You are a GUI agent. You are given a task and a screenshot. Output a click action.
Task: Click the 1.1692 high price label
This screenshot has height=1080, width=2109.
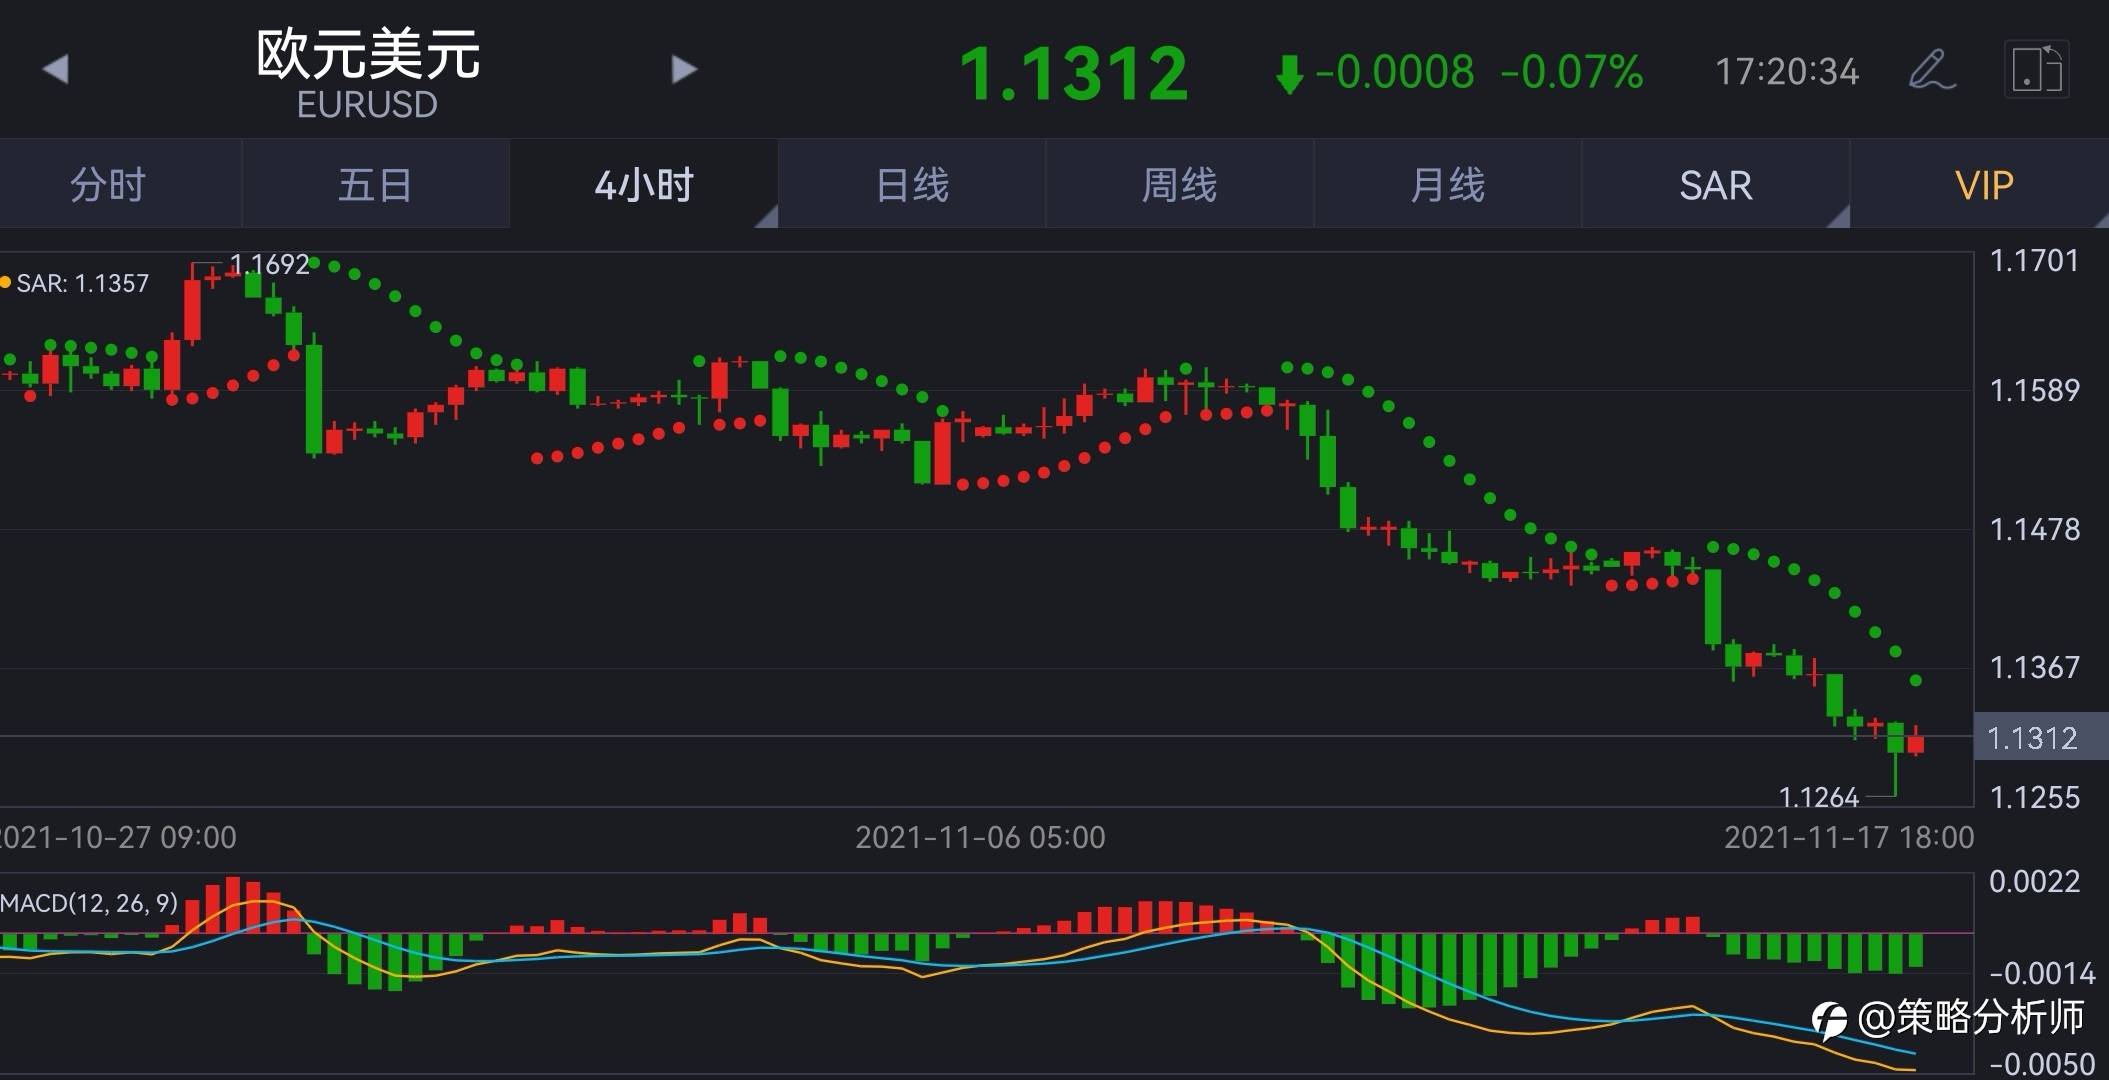(x=269, y=264)
